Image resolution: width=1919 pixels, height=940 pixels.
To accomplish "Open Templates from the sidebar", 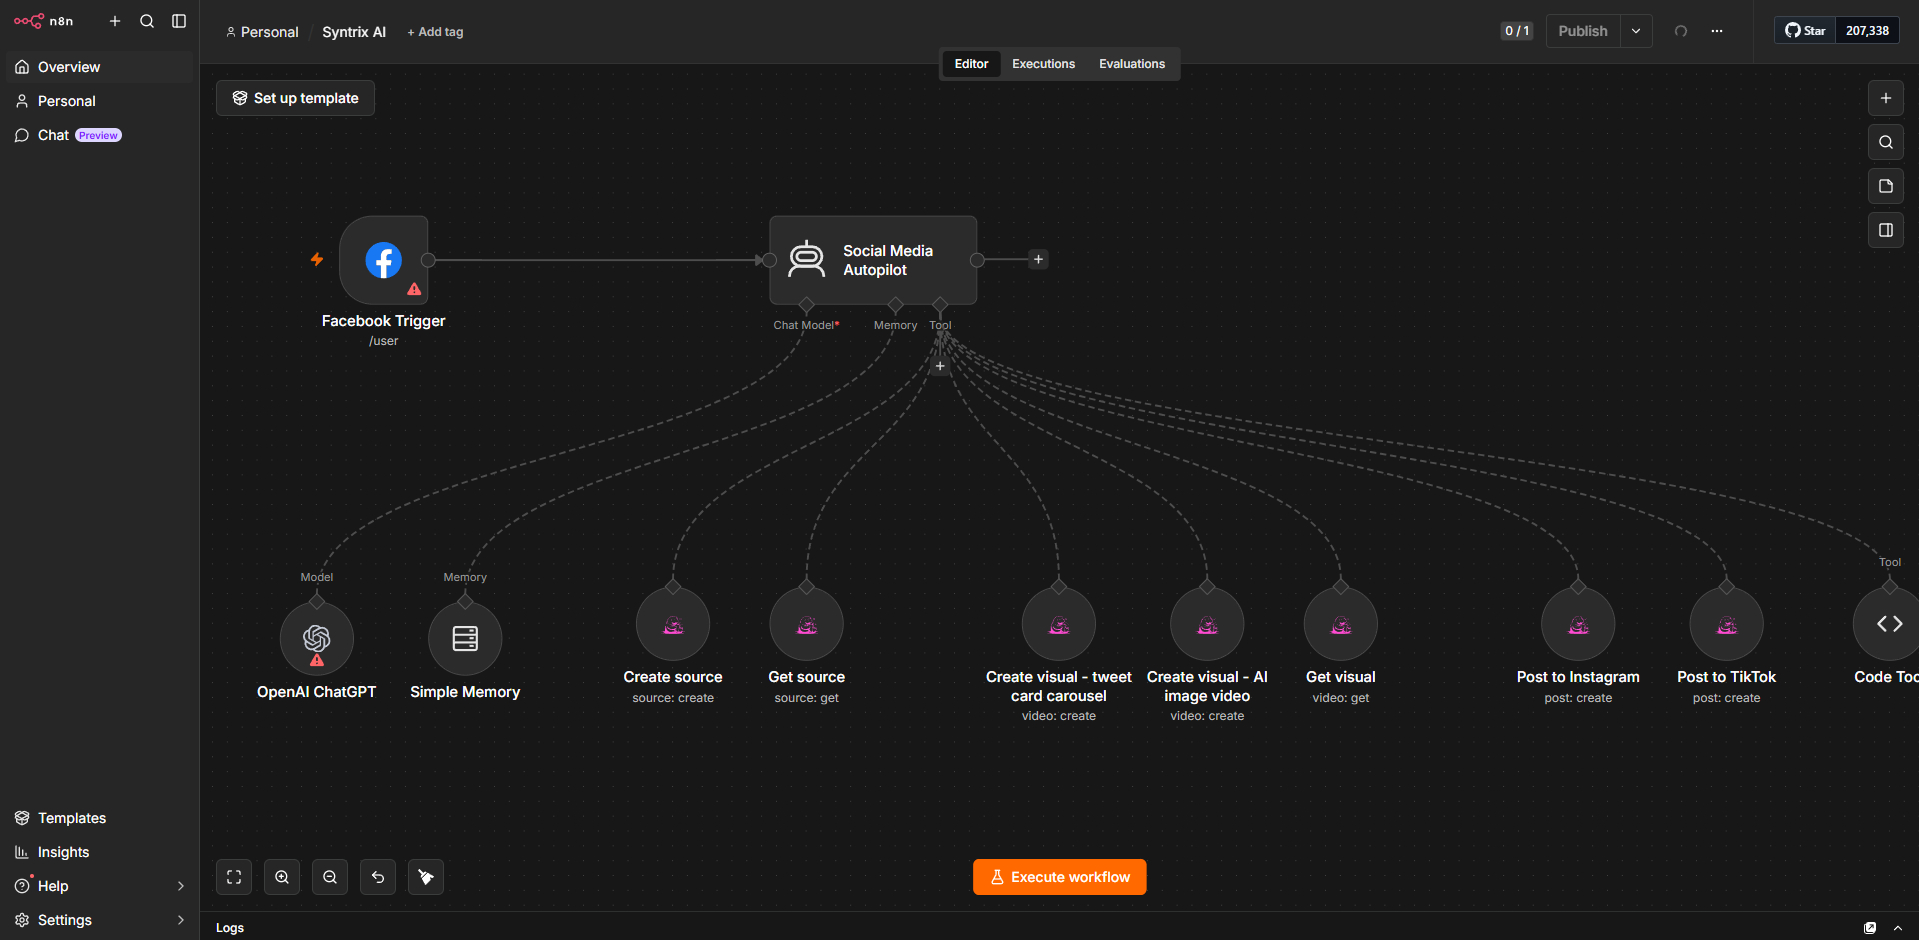I will [100, 818].
